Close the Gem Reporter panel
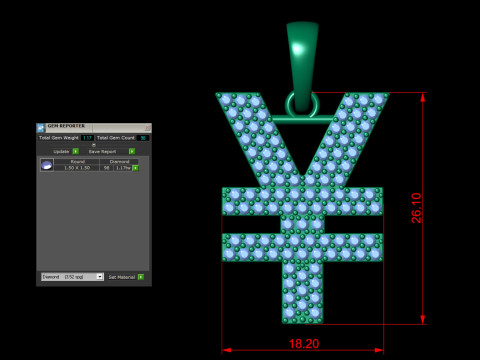The width and height of the screenshot is (480, 360). tap(147, 128)
